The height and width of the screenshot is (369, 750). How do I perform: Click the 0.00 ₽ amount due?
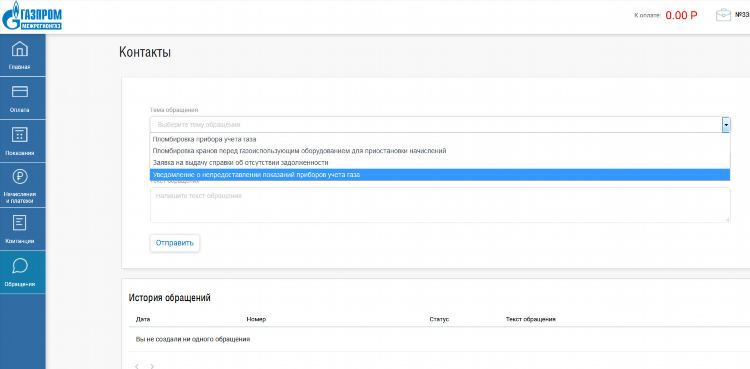coord(681,15)
